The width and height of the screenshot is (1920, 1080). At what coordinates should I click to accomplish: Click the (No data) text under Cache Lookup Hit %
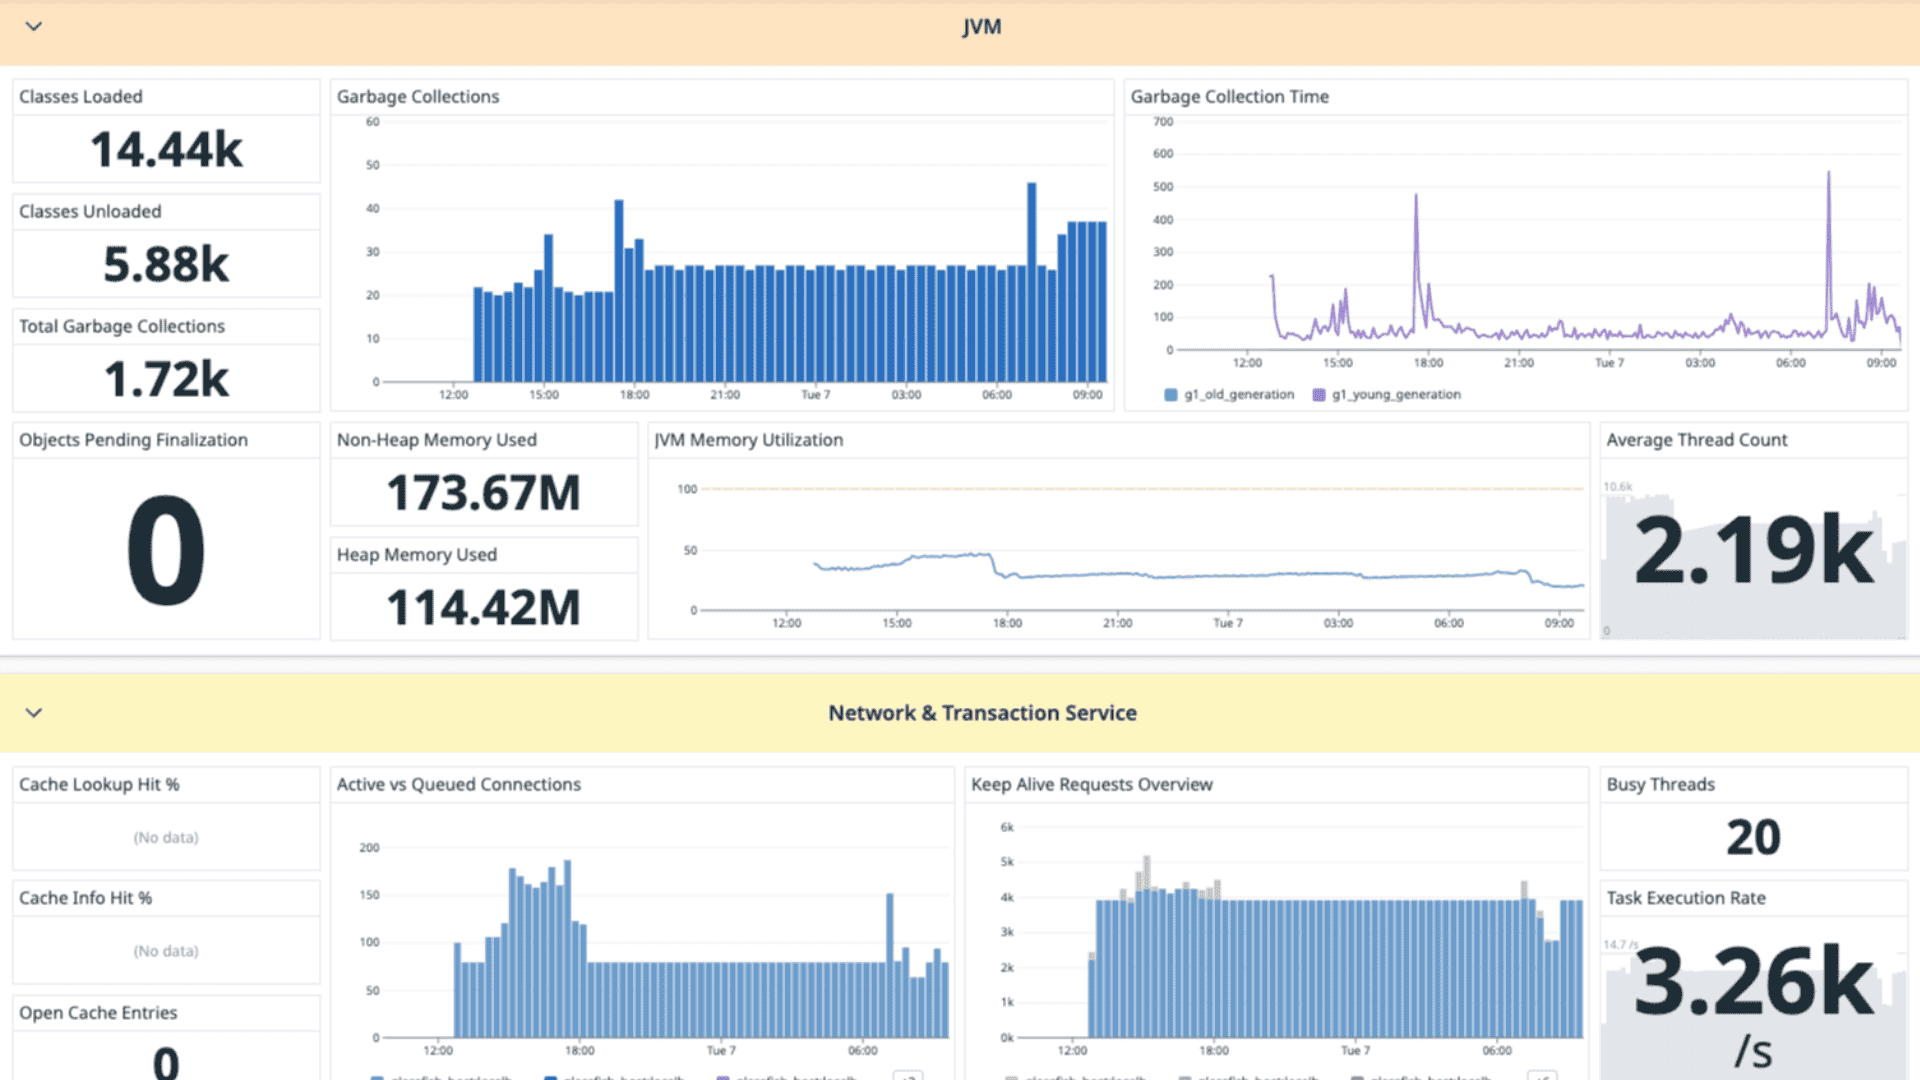[x=166, y=838]
